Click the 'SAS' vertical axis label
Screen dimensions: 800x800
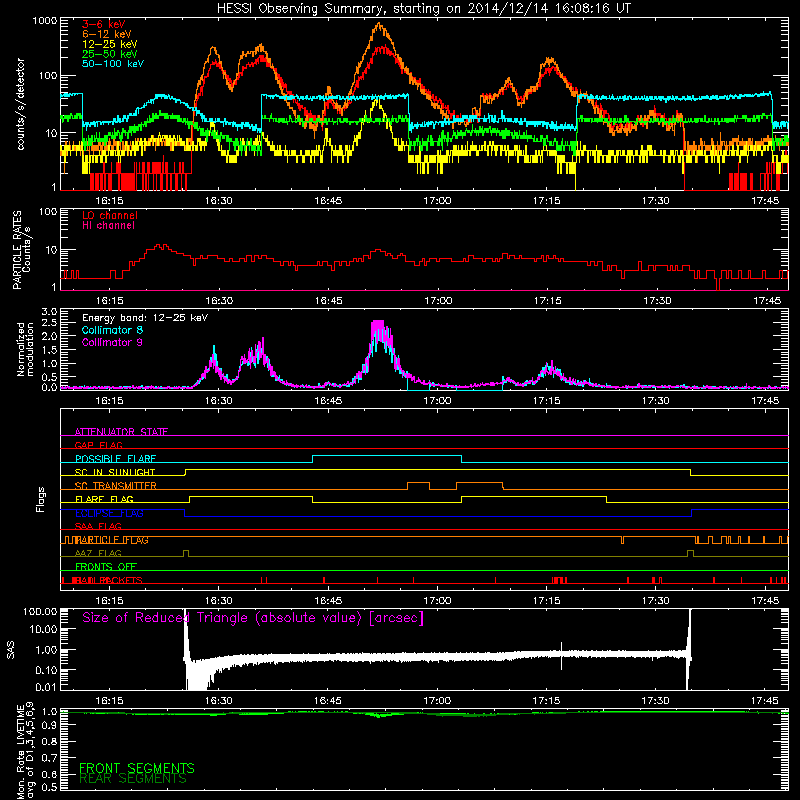(x=11, y=650)
